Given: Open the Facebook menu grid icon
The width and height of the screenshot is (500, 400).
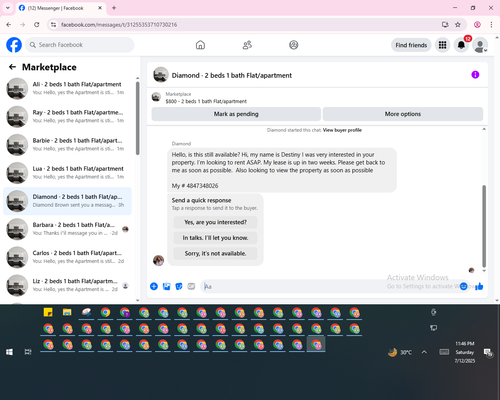Looking at the screenshot, I should pyautogui.click(x=442, y=45).
